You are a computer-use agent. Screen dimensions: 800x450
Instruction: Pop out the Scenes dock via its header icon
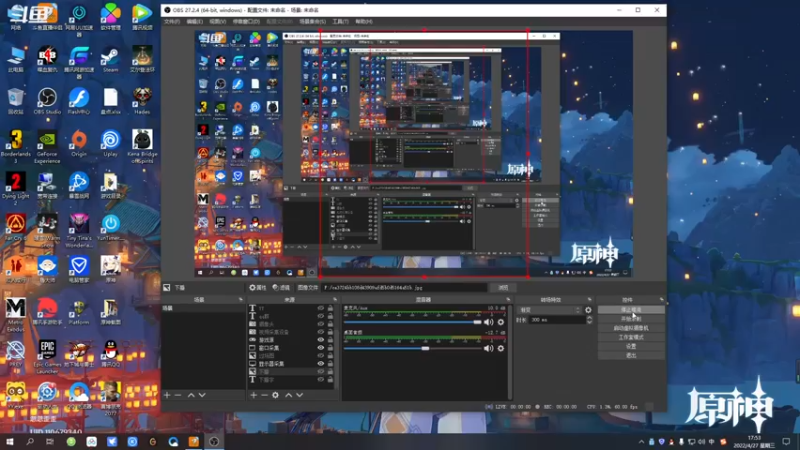(240, 299)
